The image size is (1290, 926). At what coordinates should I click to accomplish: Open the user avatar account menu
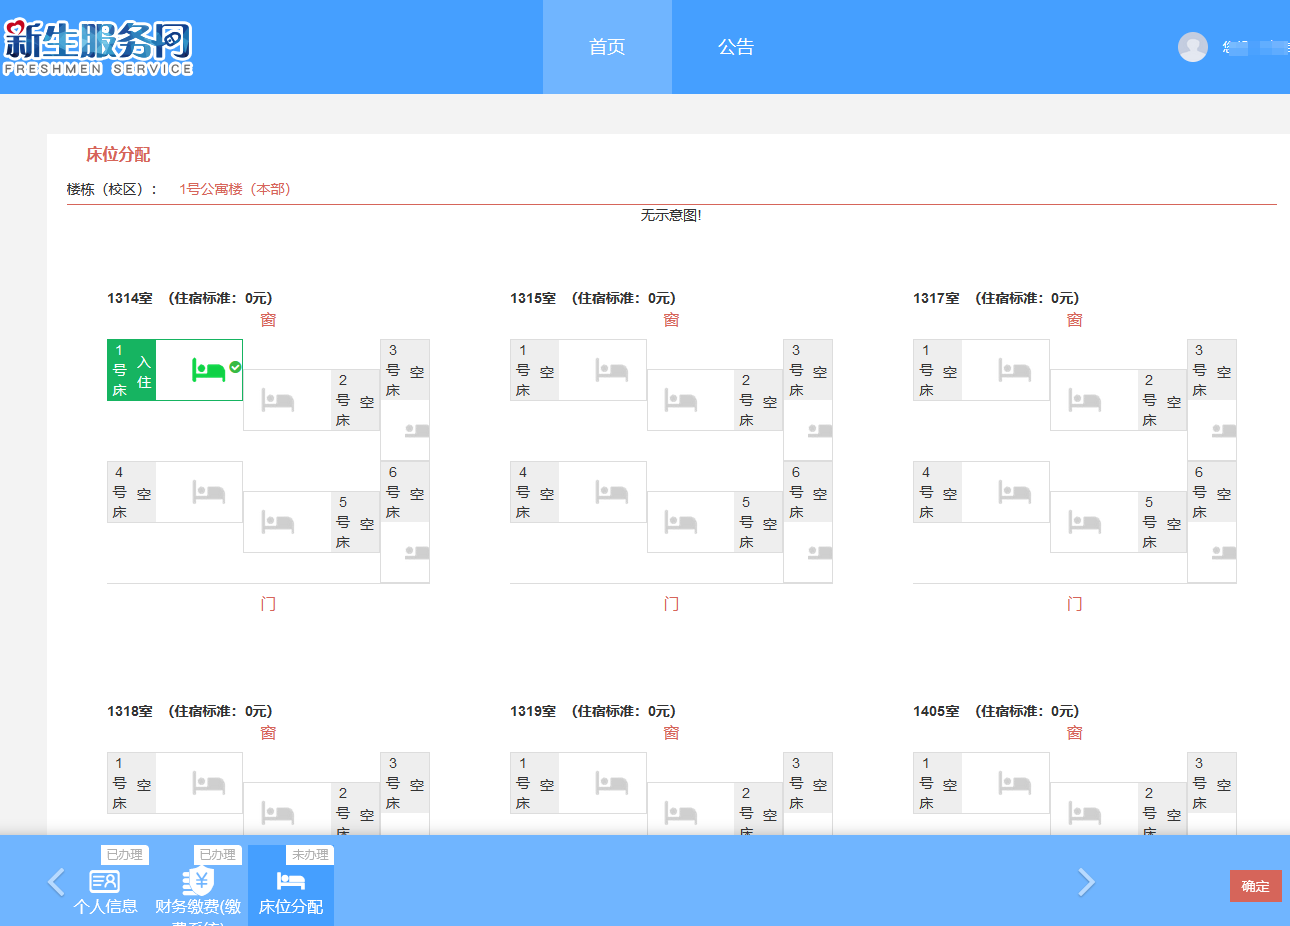coord(1192,47)
